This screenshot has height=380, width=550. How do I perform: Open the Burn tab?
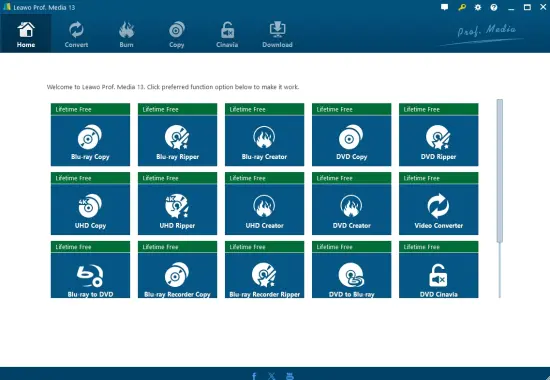pyautogui.click(x=126, y=34)
